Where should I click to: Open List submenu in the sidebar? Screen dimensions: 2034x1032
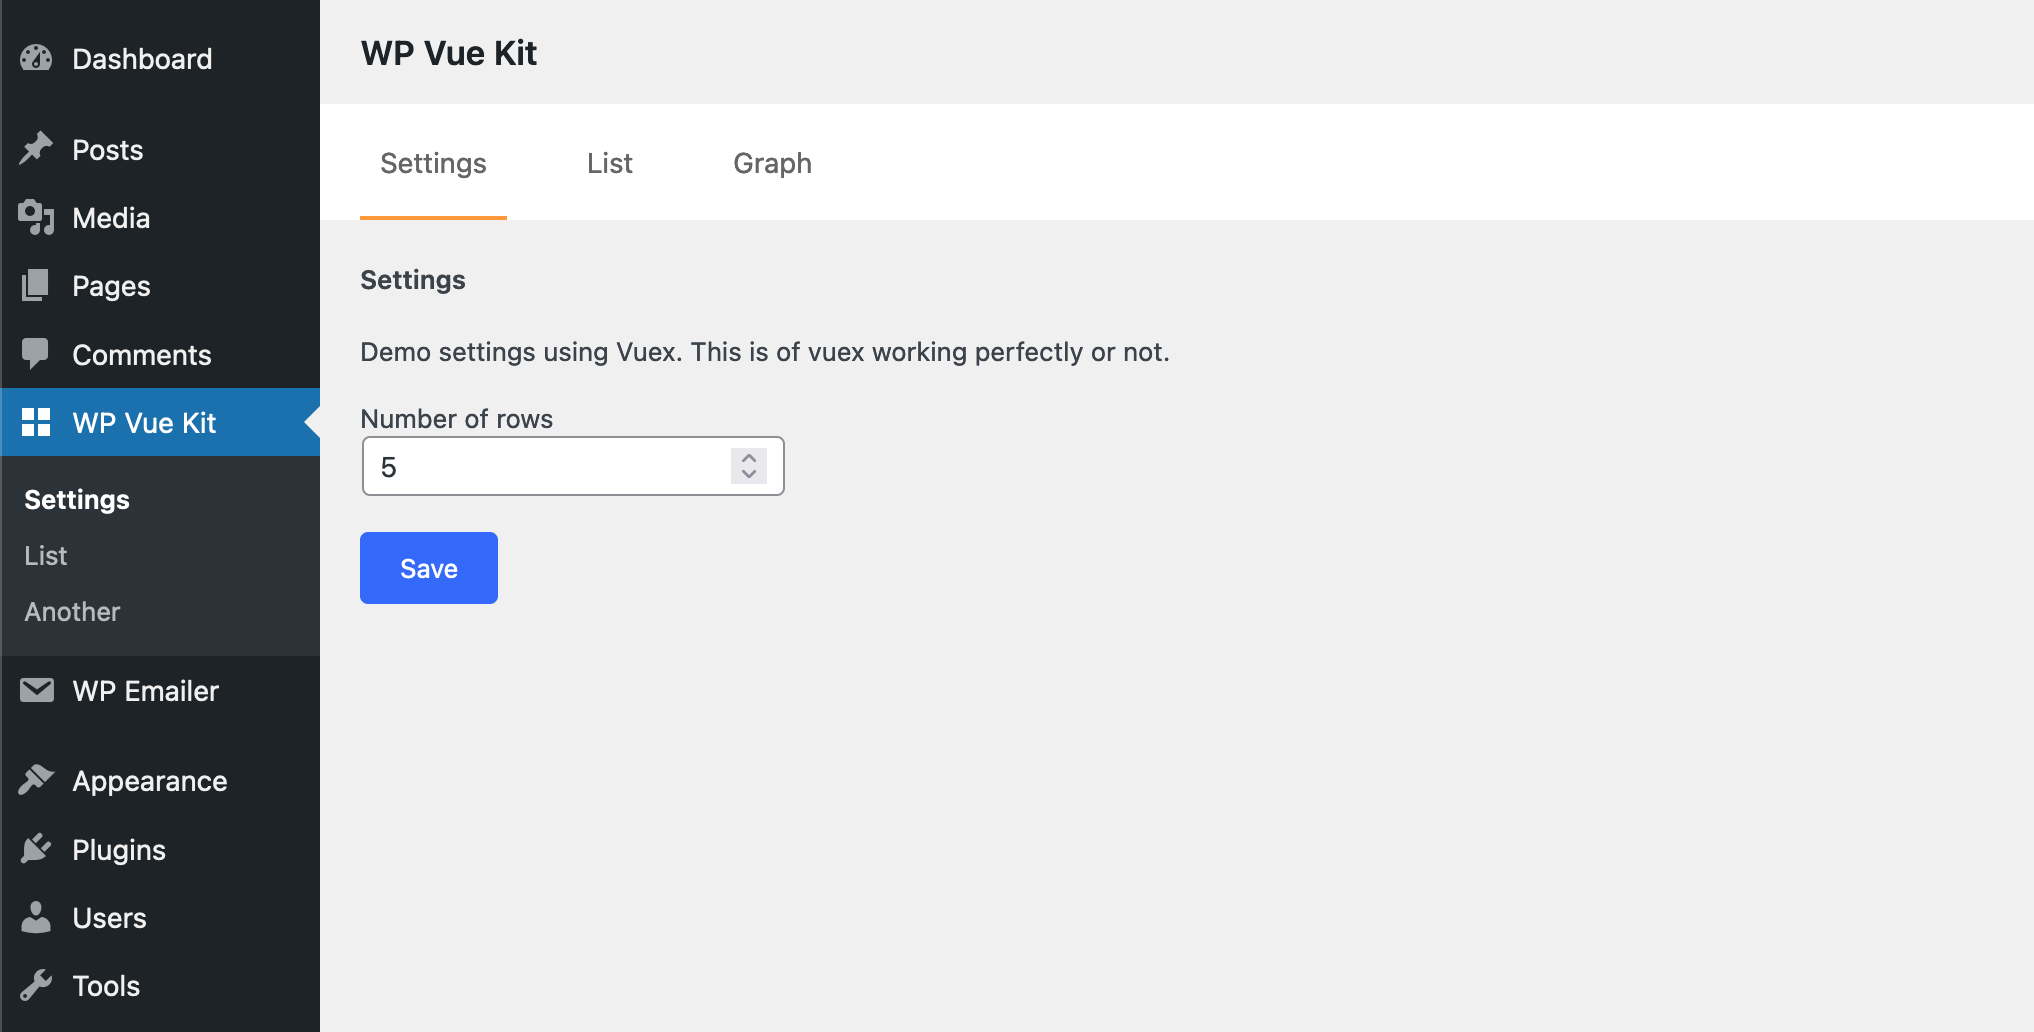point(46,555)
